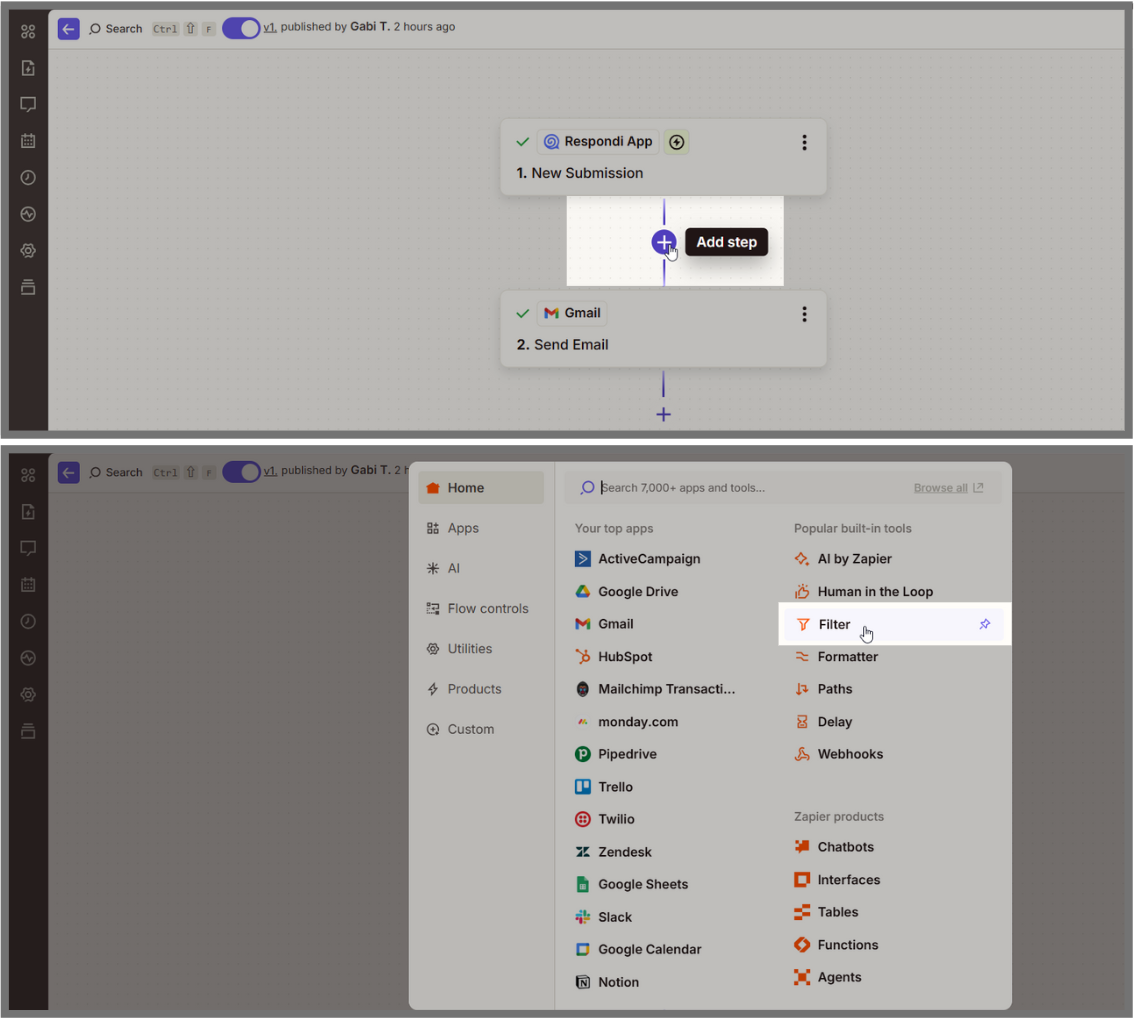Choose Filter from built-in tools
Viewport: 1134px width, 1019px height.
[x=895, y=624]
